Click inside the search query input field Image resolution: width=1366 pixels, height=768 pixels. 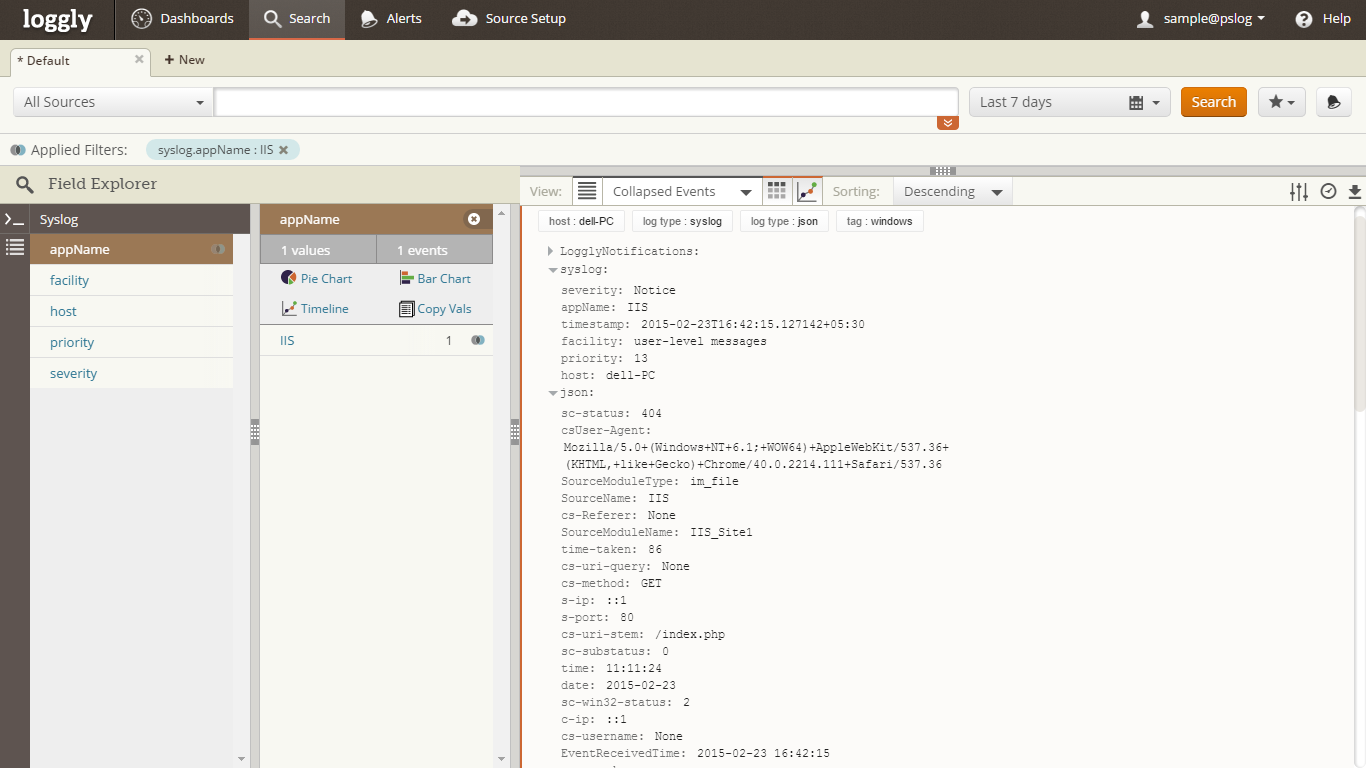586,102
